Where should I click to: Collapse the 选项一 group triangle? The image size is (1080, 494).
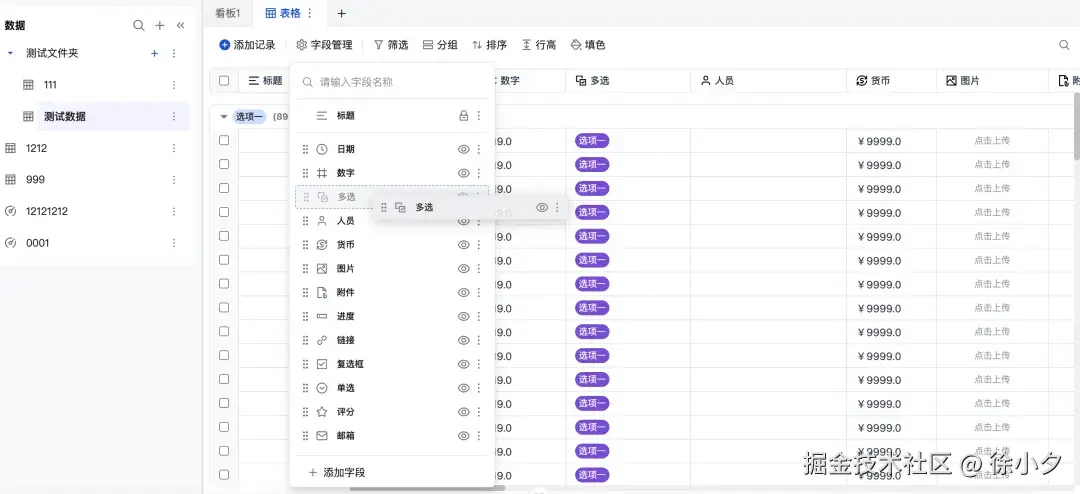tap(224, 117)
